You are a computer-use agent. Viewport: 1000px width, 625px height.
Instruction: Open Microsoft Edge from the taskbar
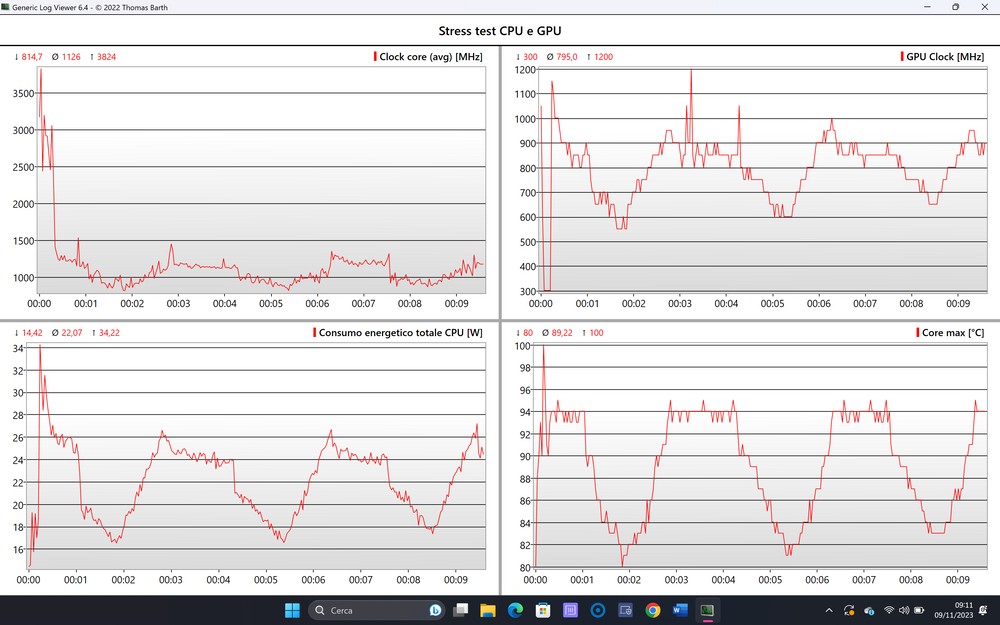[x=515, y=610]
